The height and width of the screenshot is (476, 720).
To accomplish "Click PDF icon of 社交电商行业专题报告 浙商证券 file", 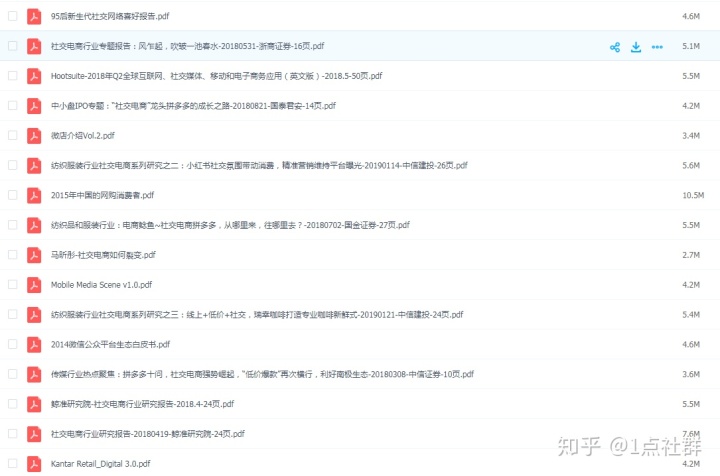I will (34, 46).
